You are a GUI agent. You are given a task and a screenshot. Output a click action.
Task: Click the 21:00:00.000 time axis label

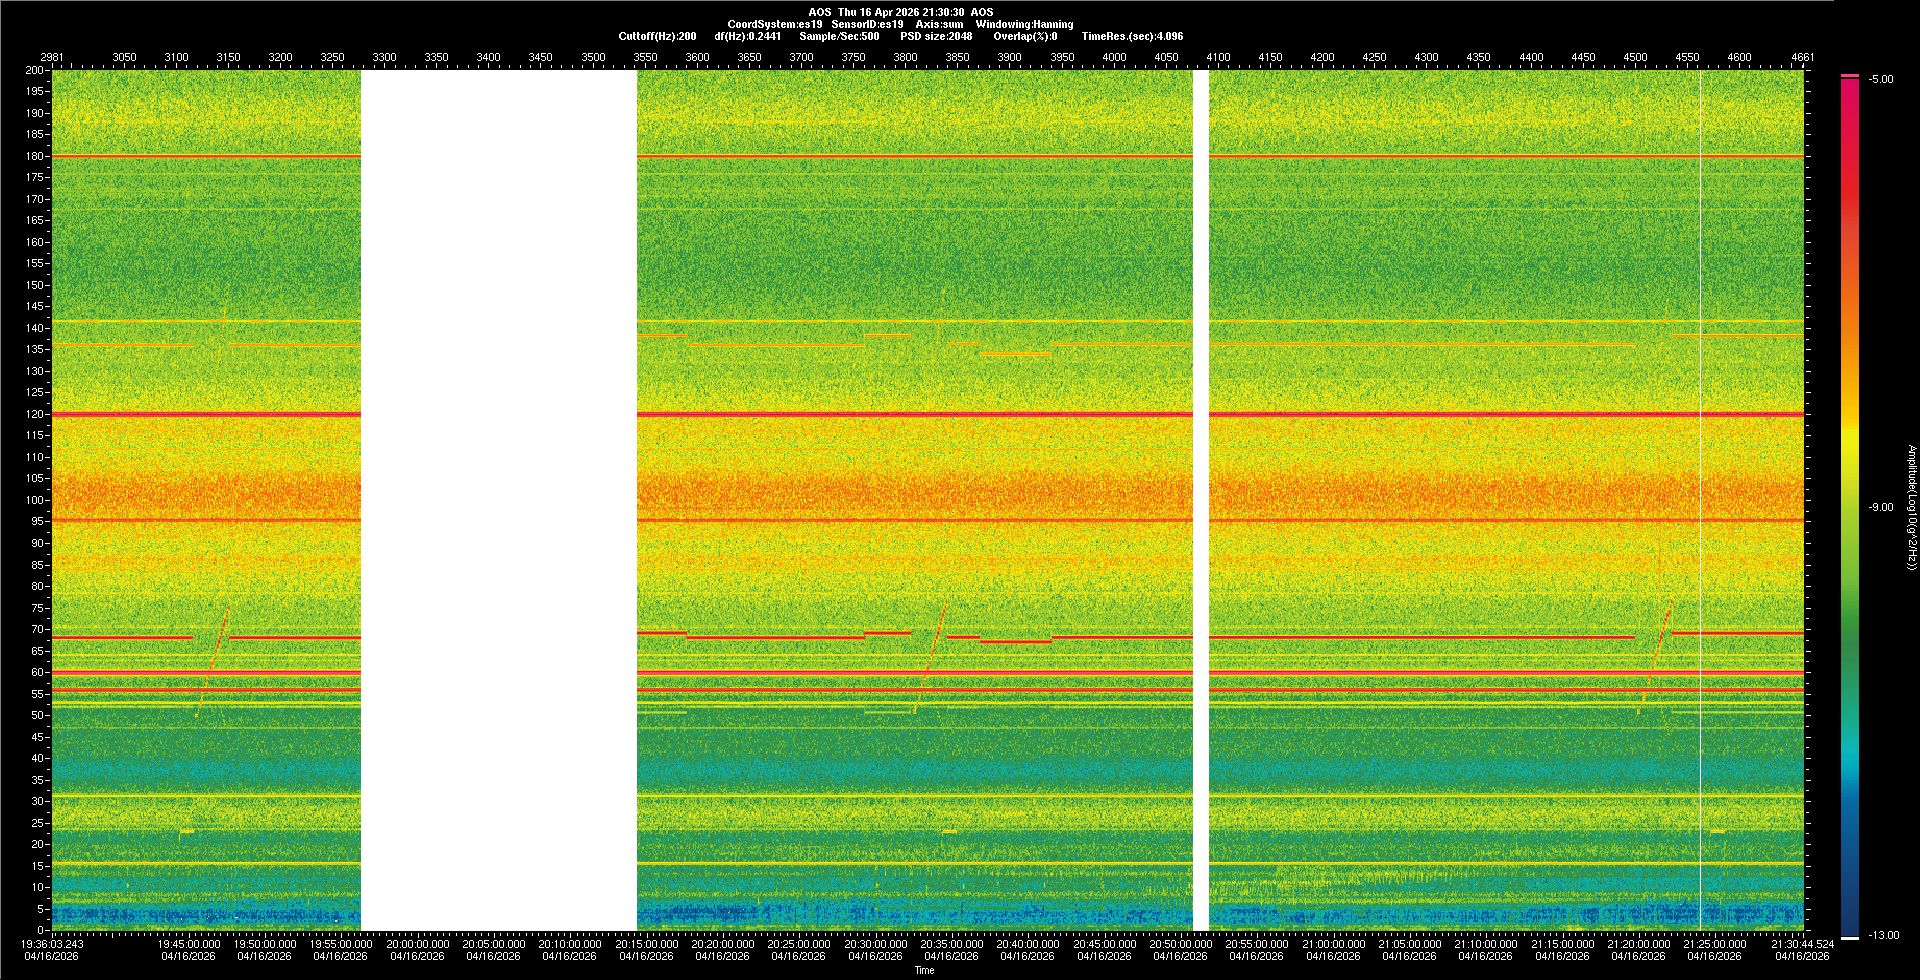[1332, 944]
